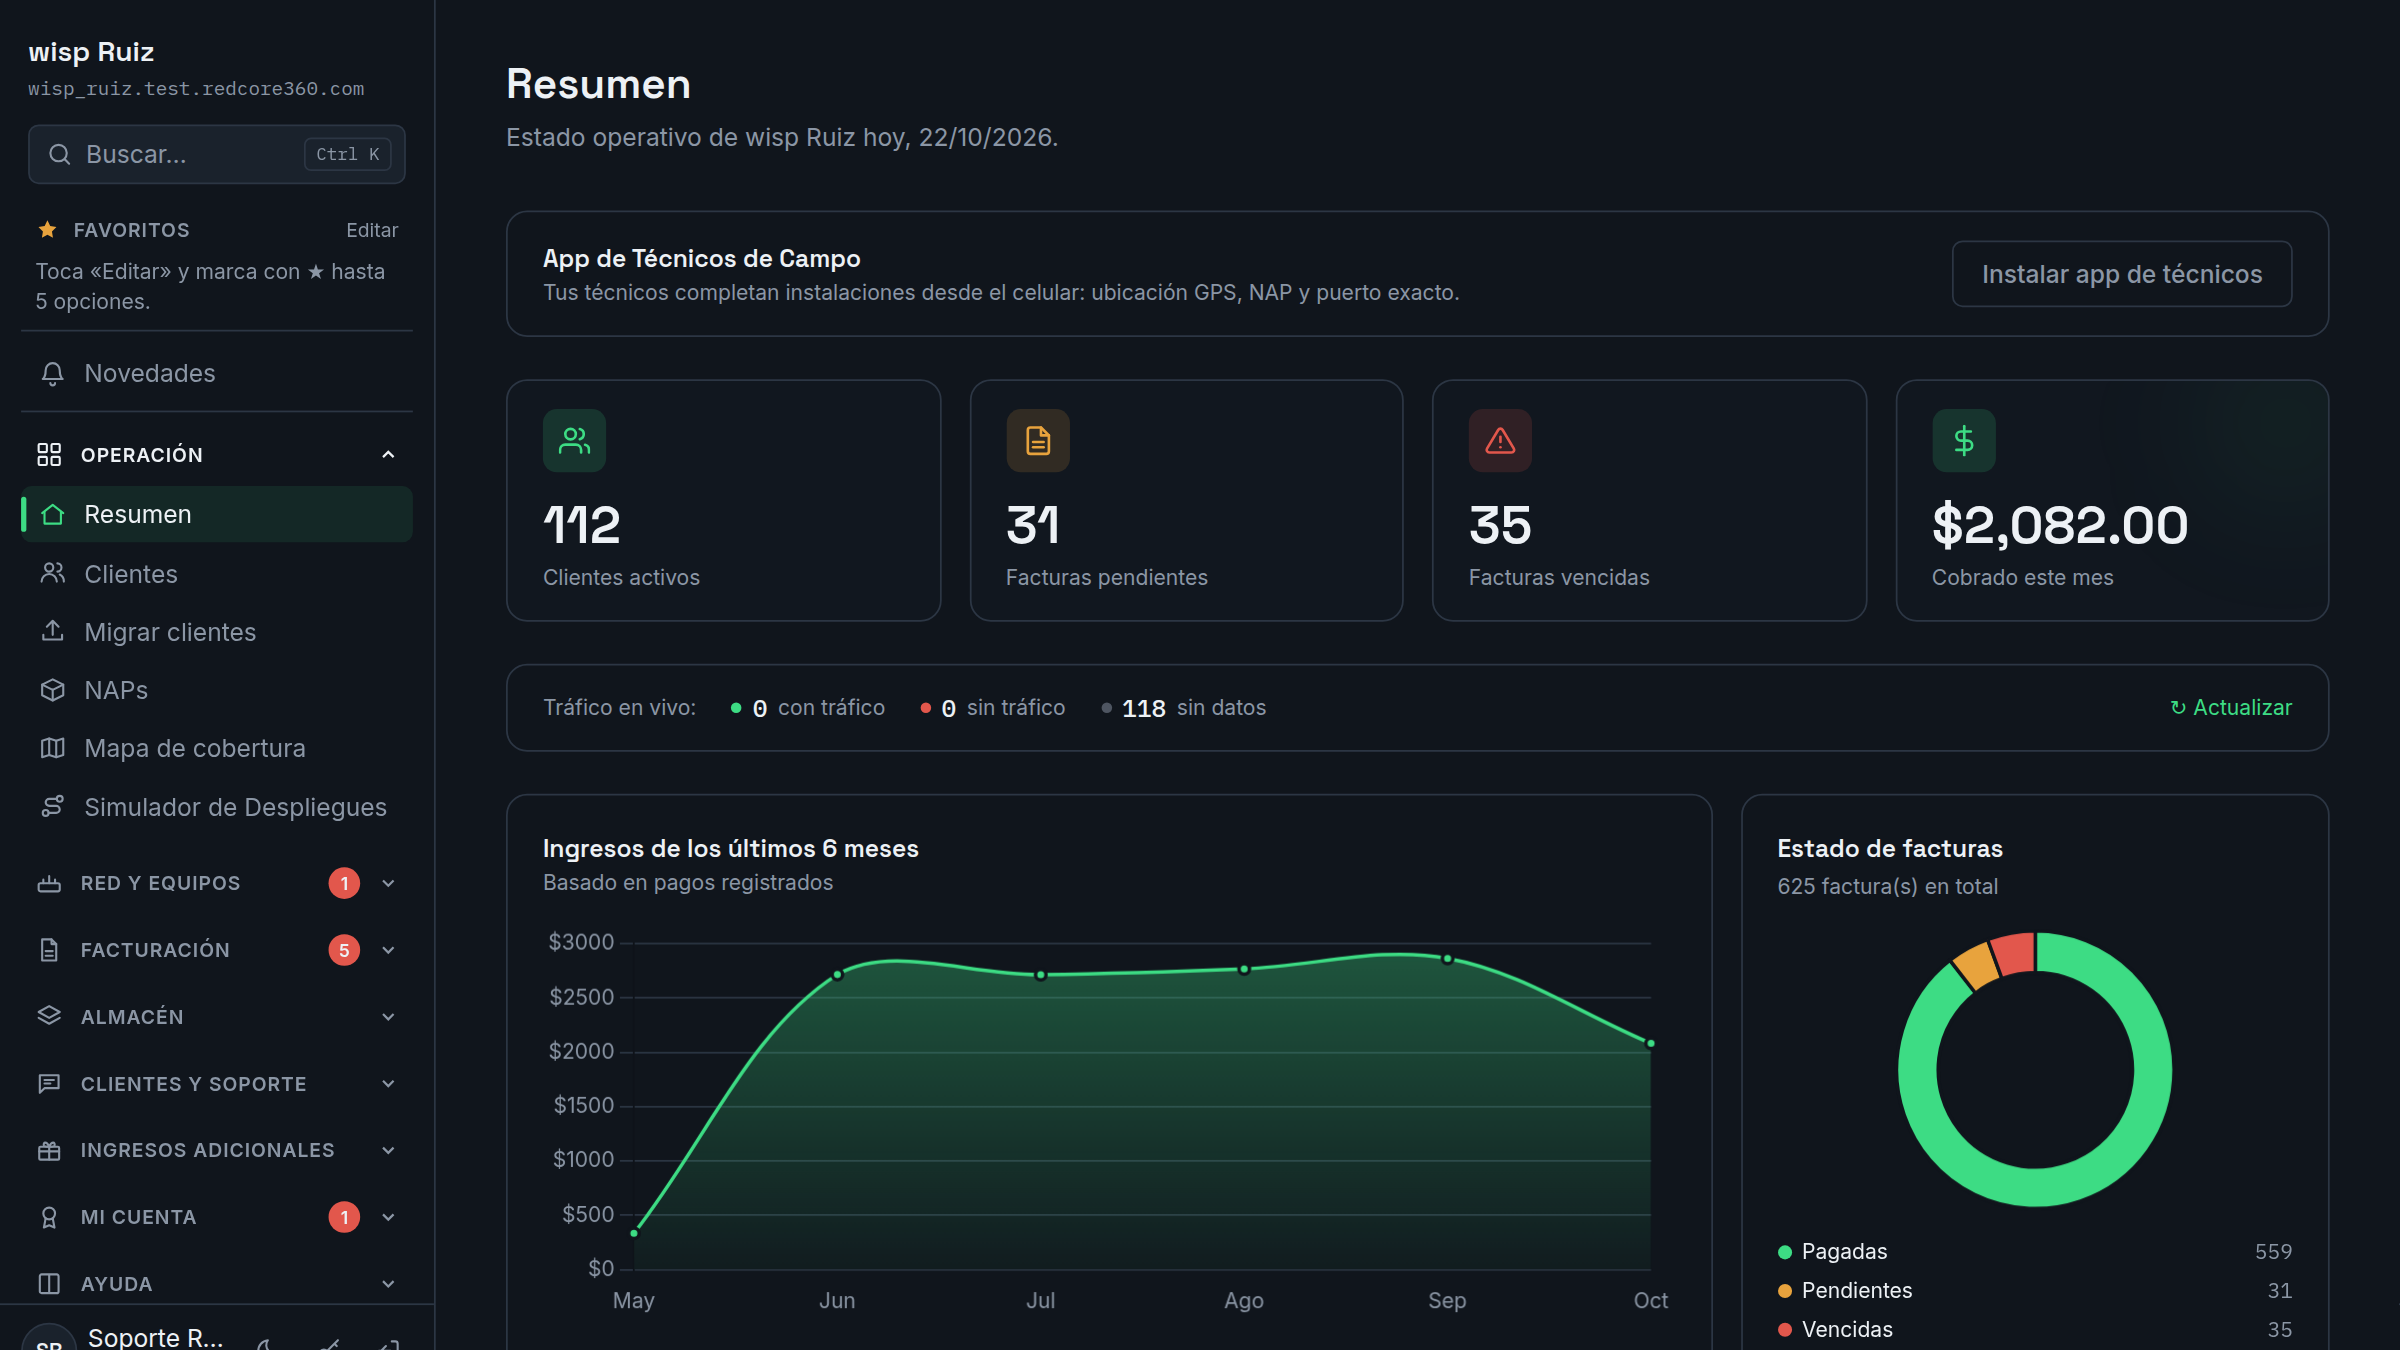2400x1350 pixels.
Task: Expand the Mi cuenta section chevron
Action: pyautogui.click(x=388, y=1217)
